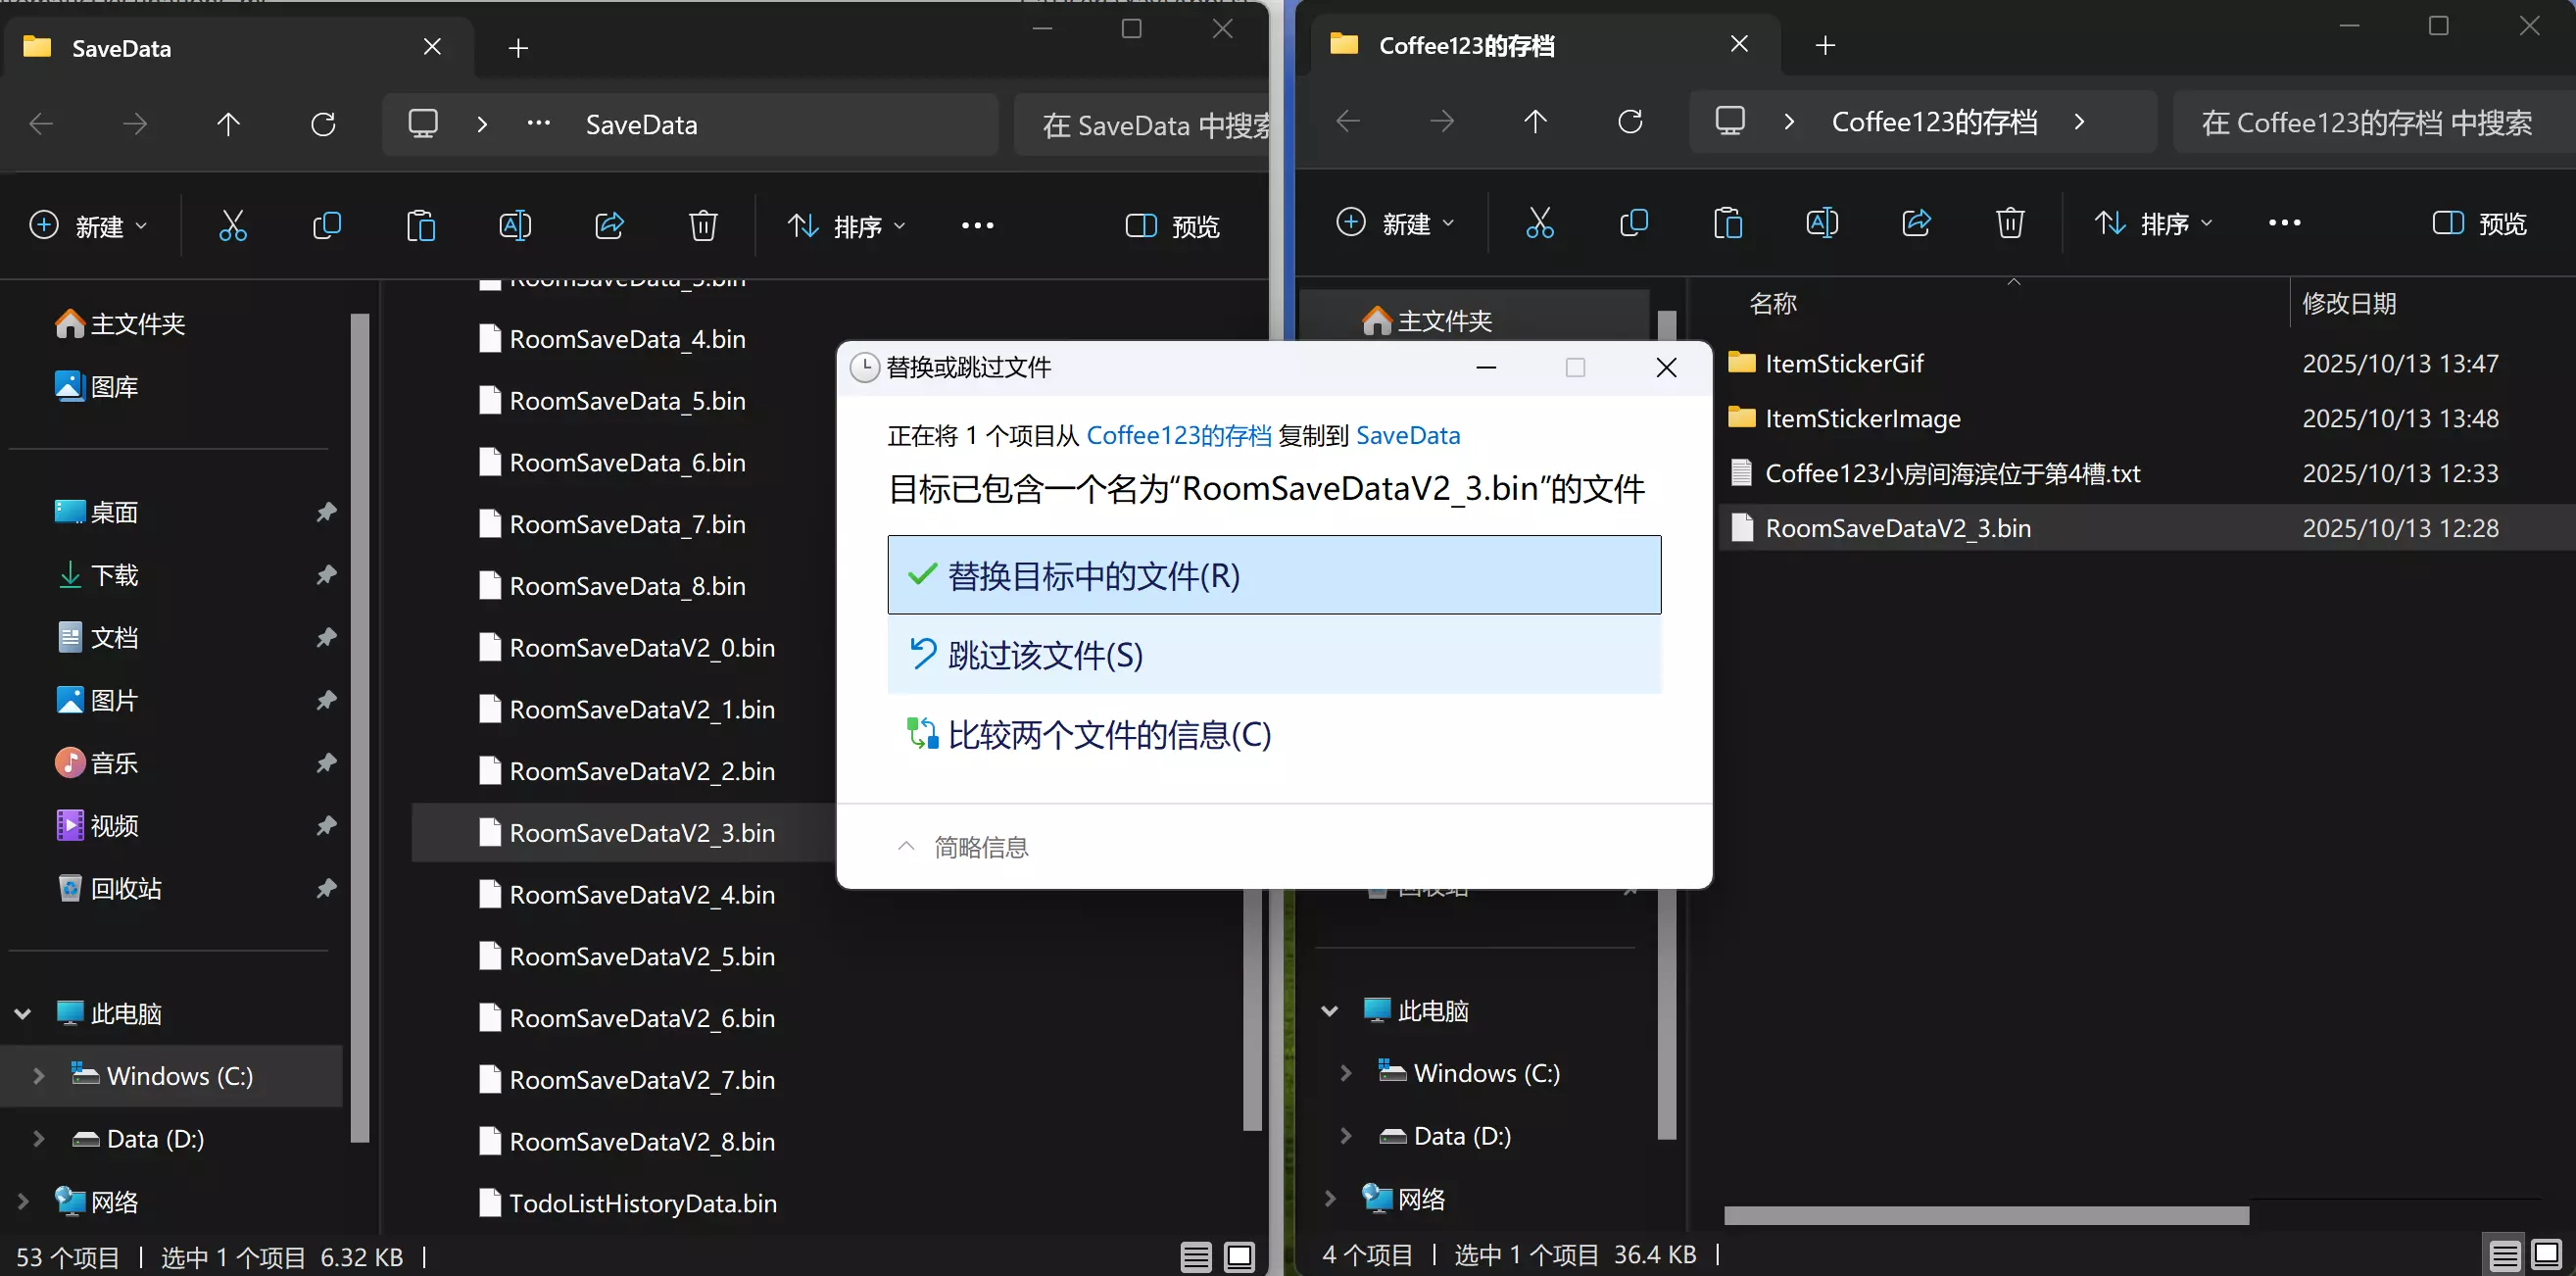The image size is (2576, 1276).
Task: Click 比较两个文件的信息(C)
Action: coord(1108,735)
